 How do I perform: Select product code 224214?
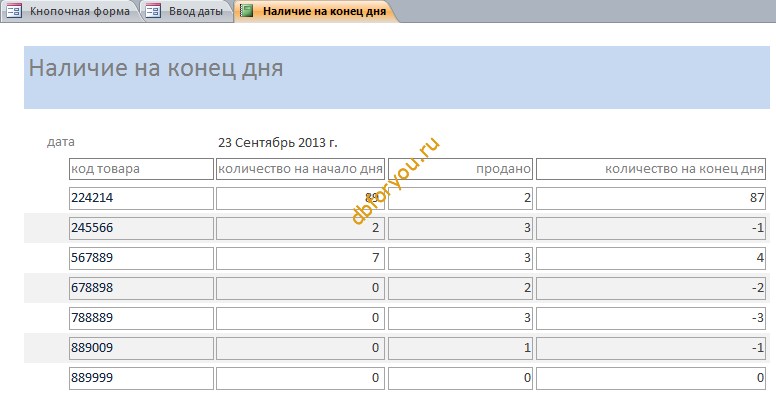point(142,198)
